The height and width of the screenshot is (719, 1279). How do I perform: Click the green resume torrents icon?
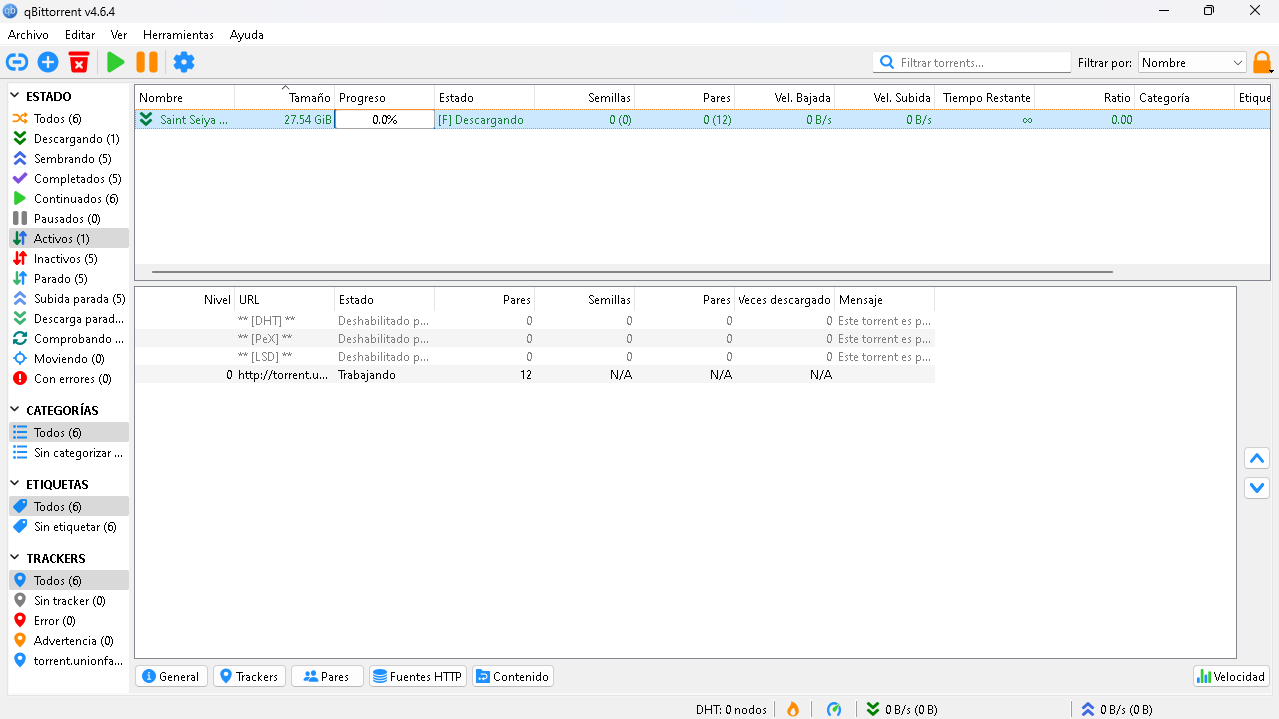pyautogui.click(x=116, y=62)
